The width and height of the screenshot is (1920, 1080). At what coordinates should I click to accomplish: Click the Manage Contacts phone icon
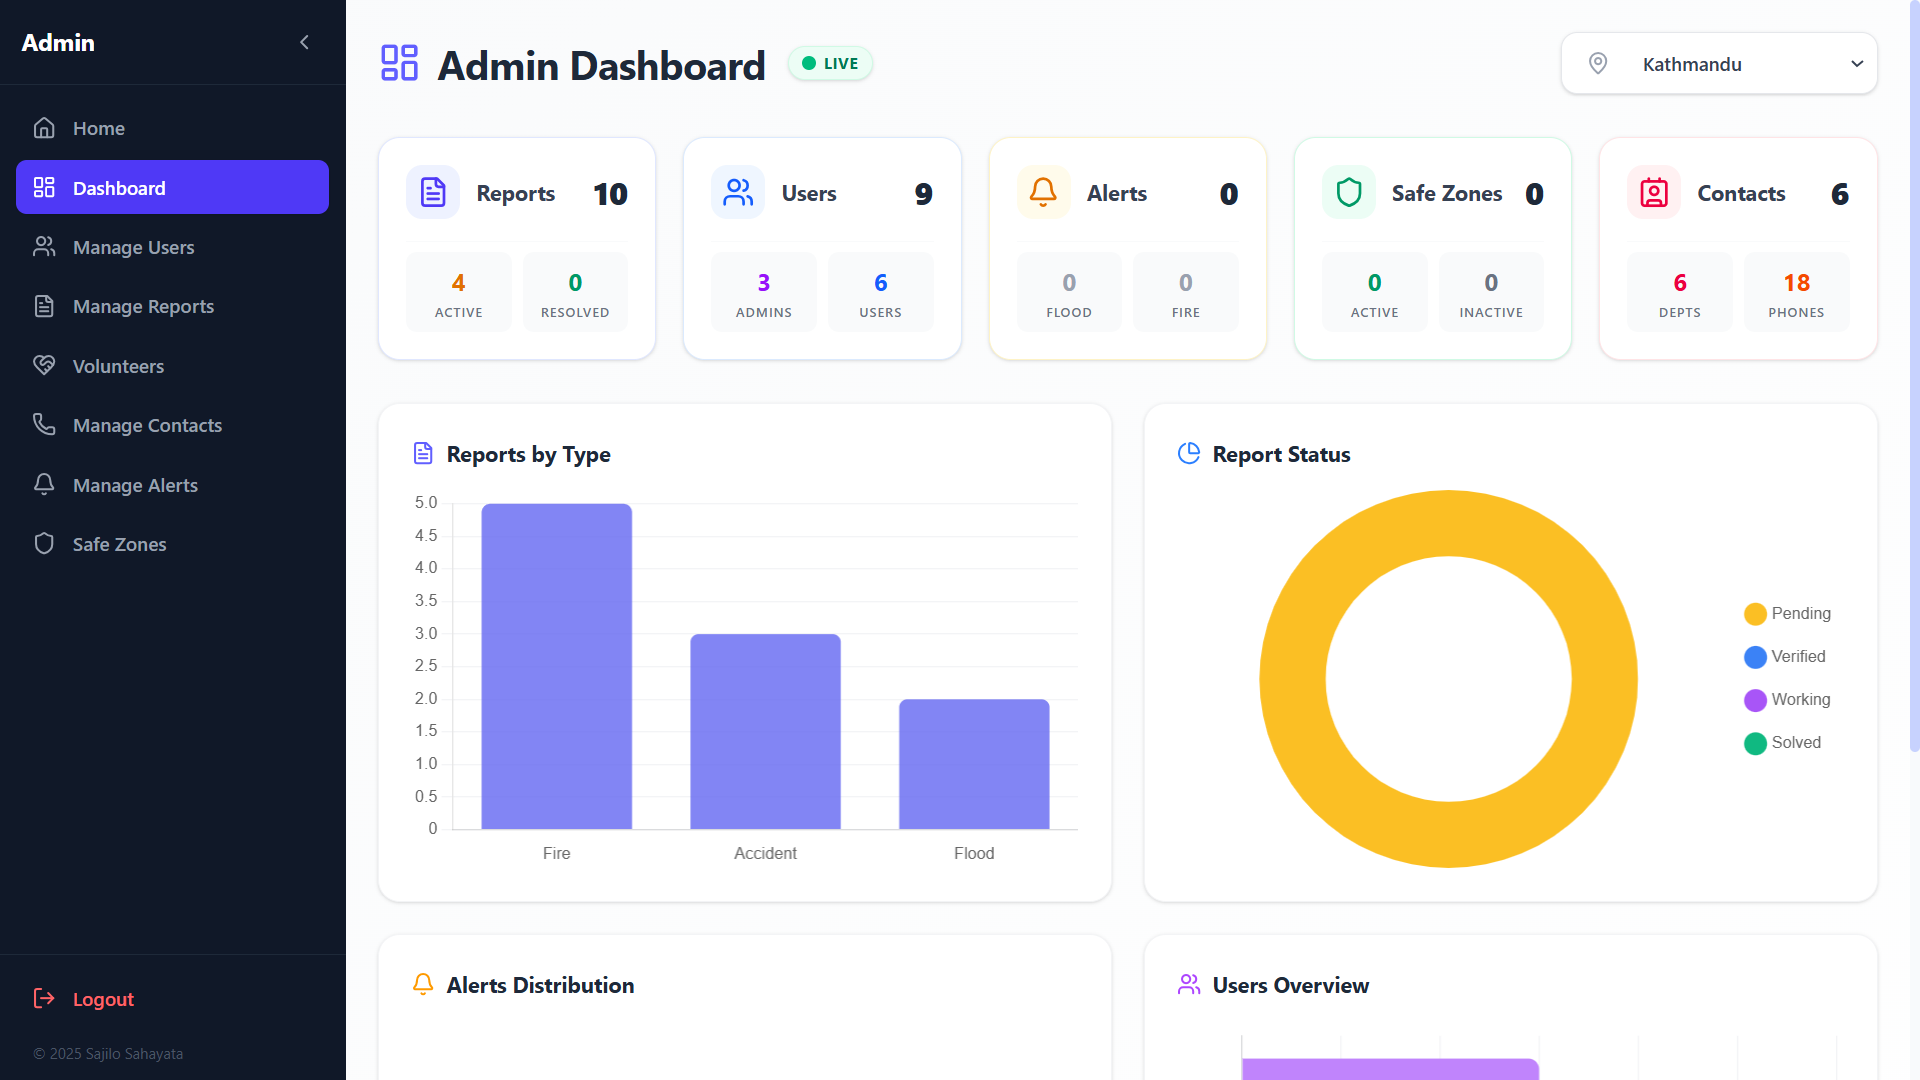point(44,425)
